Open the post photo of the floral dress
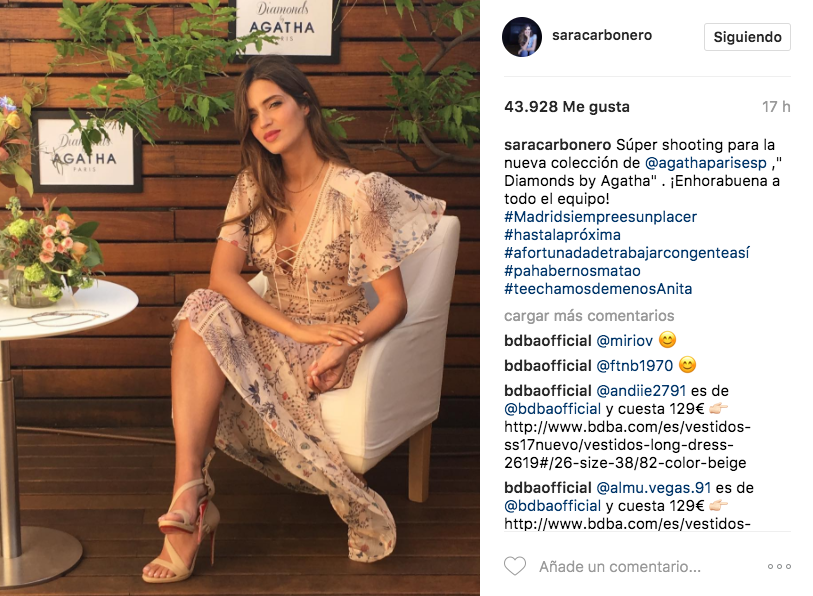The width and height of the screenshot is (813, 596). coord(240,298)
